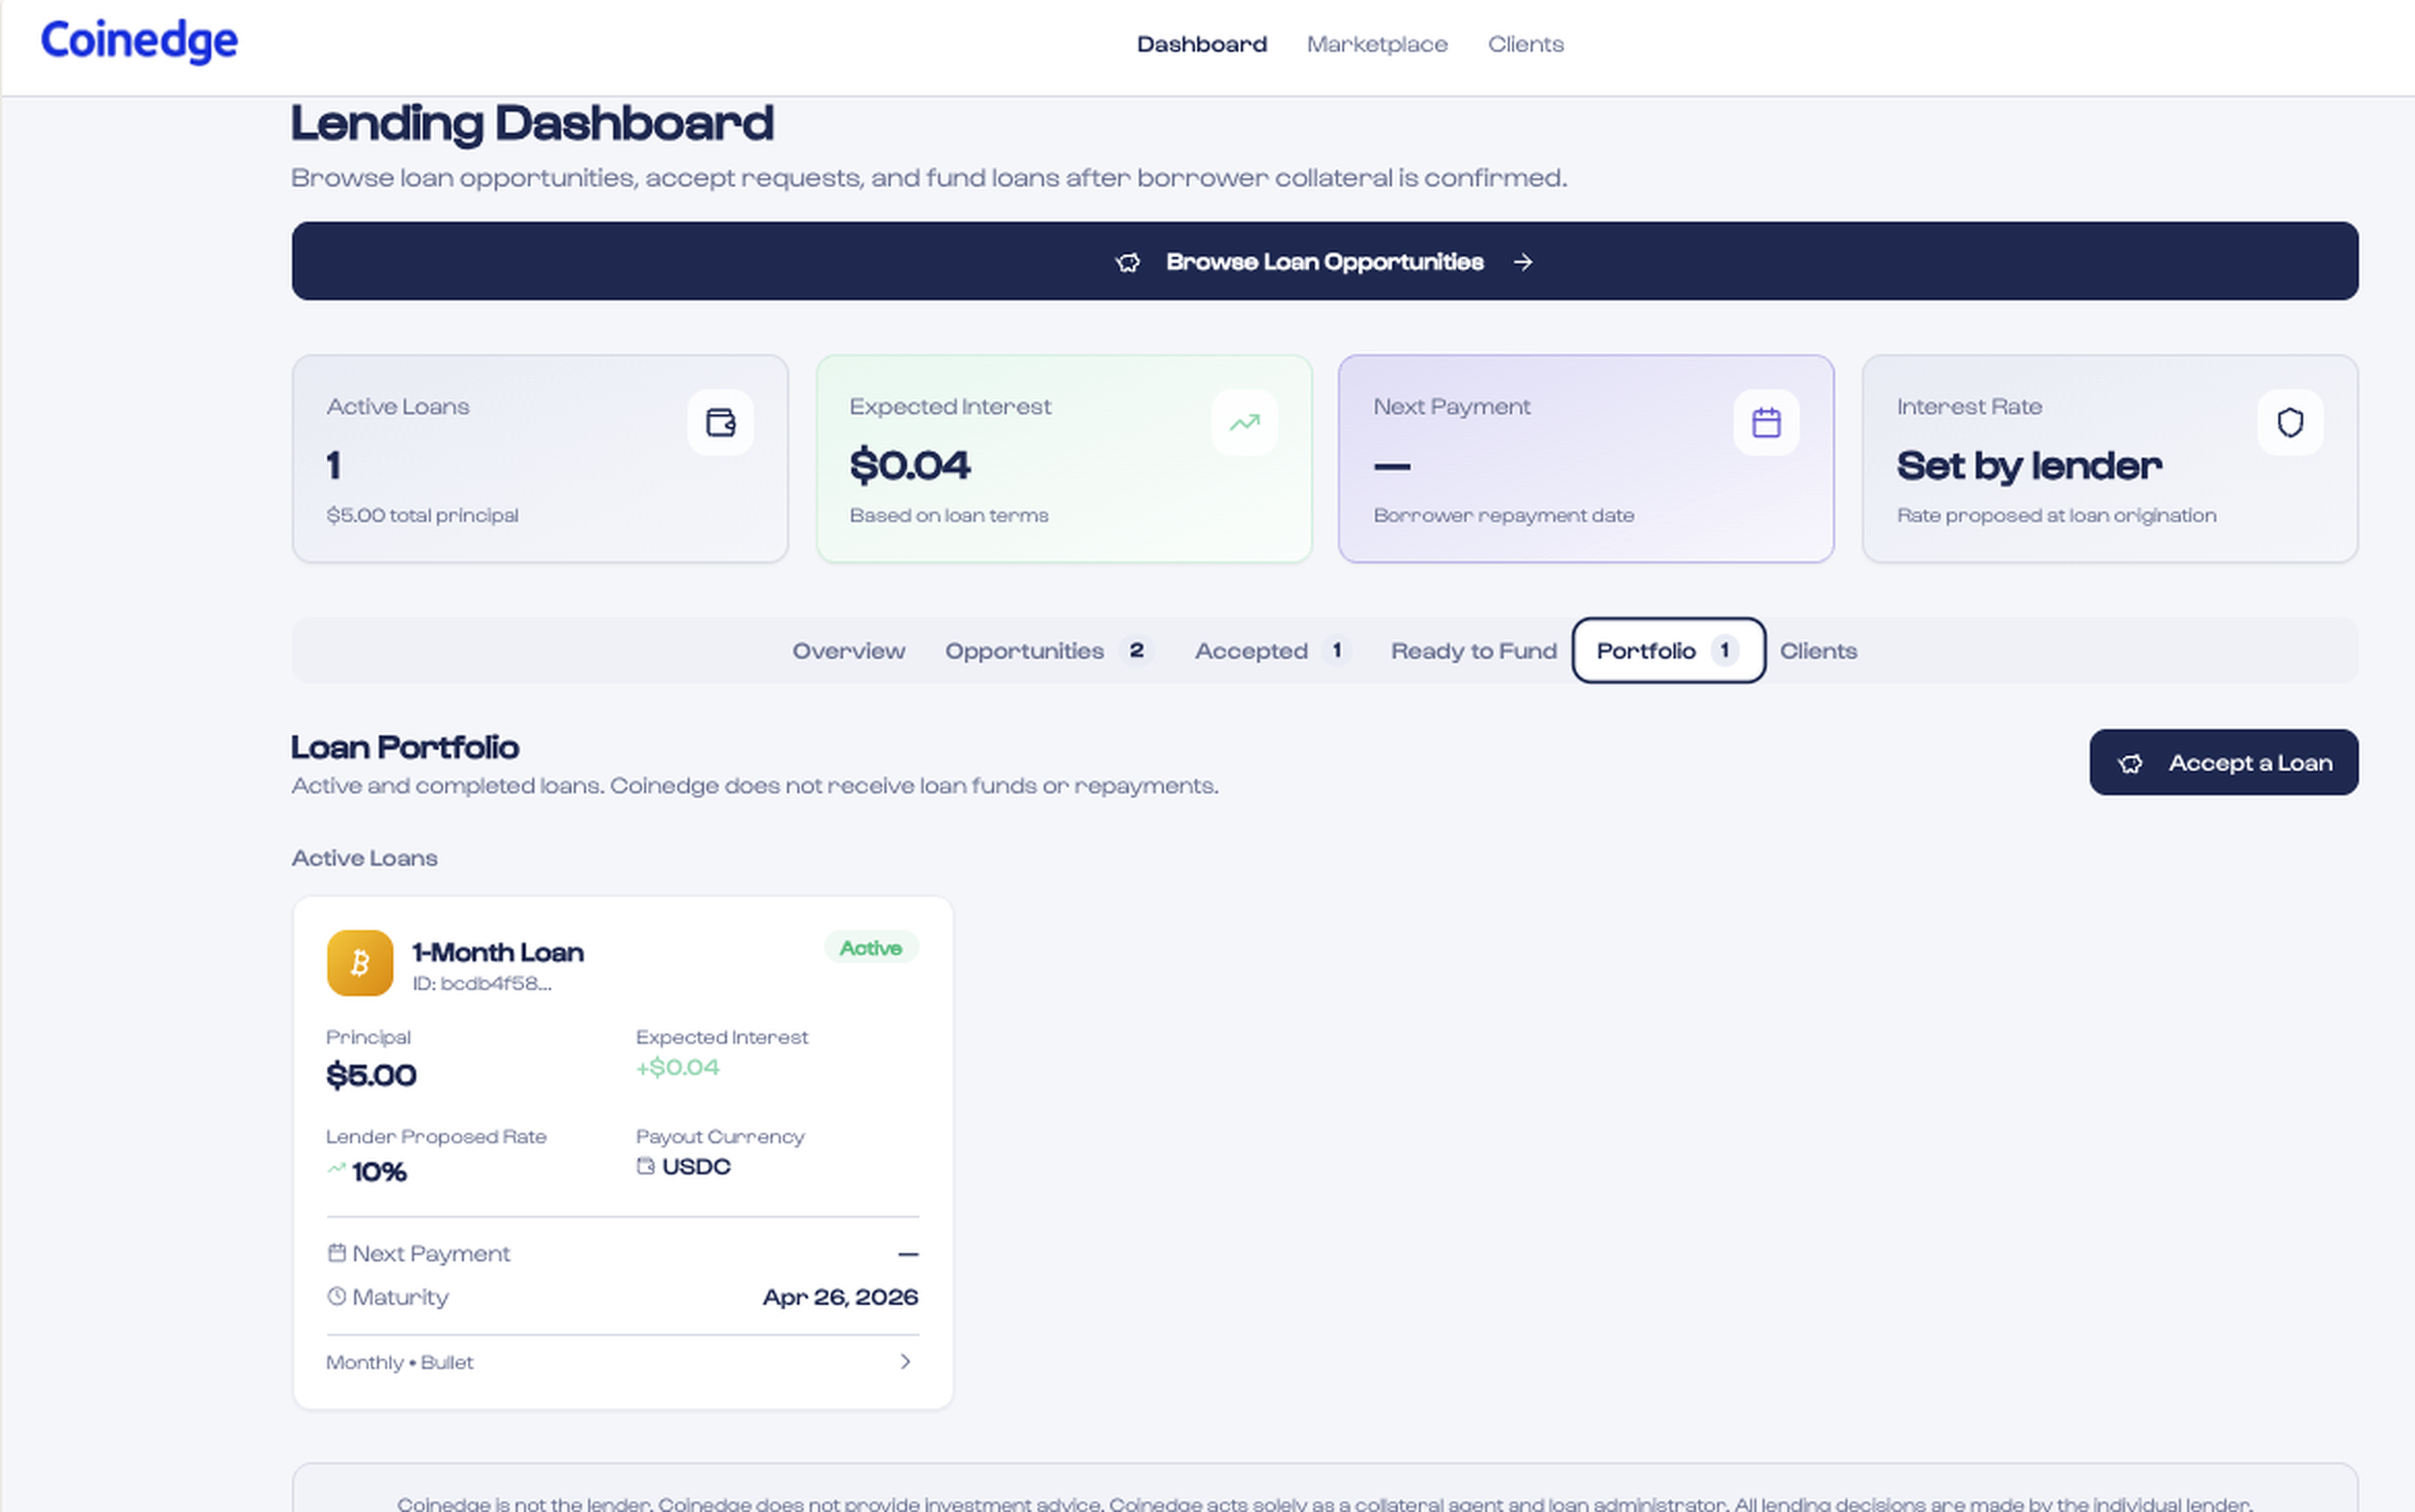Screen dimensions: 2415x1512
Task: Click the Bitcoin icon on the 1-Month Loan card
Action: tap(360, 963)
